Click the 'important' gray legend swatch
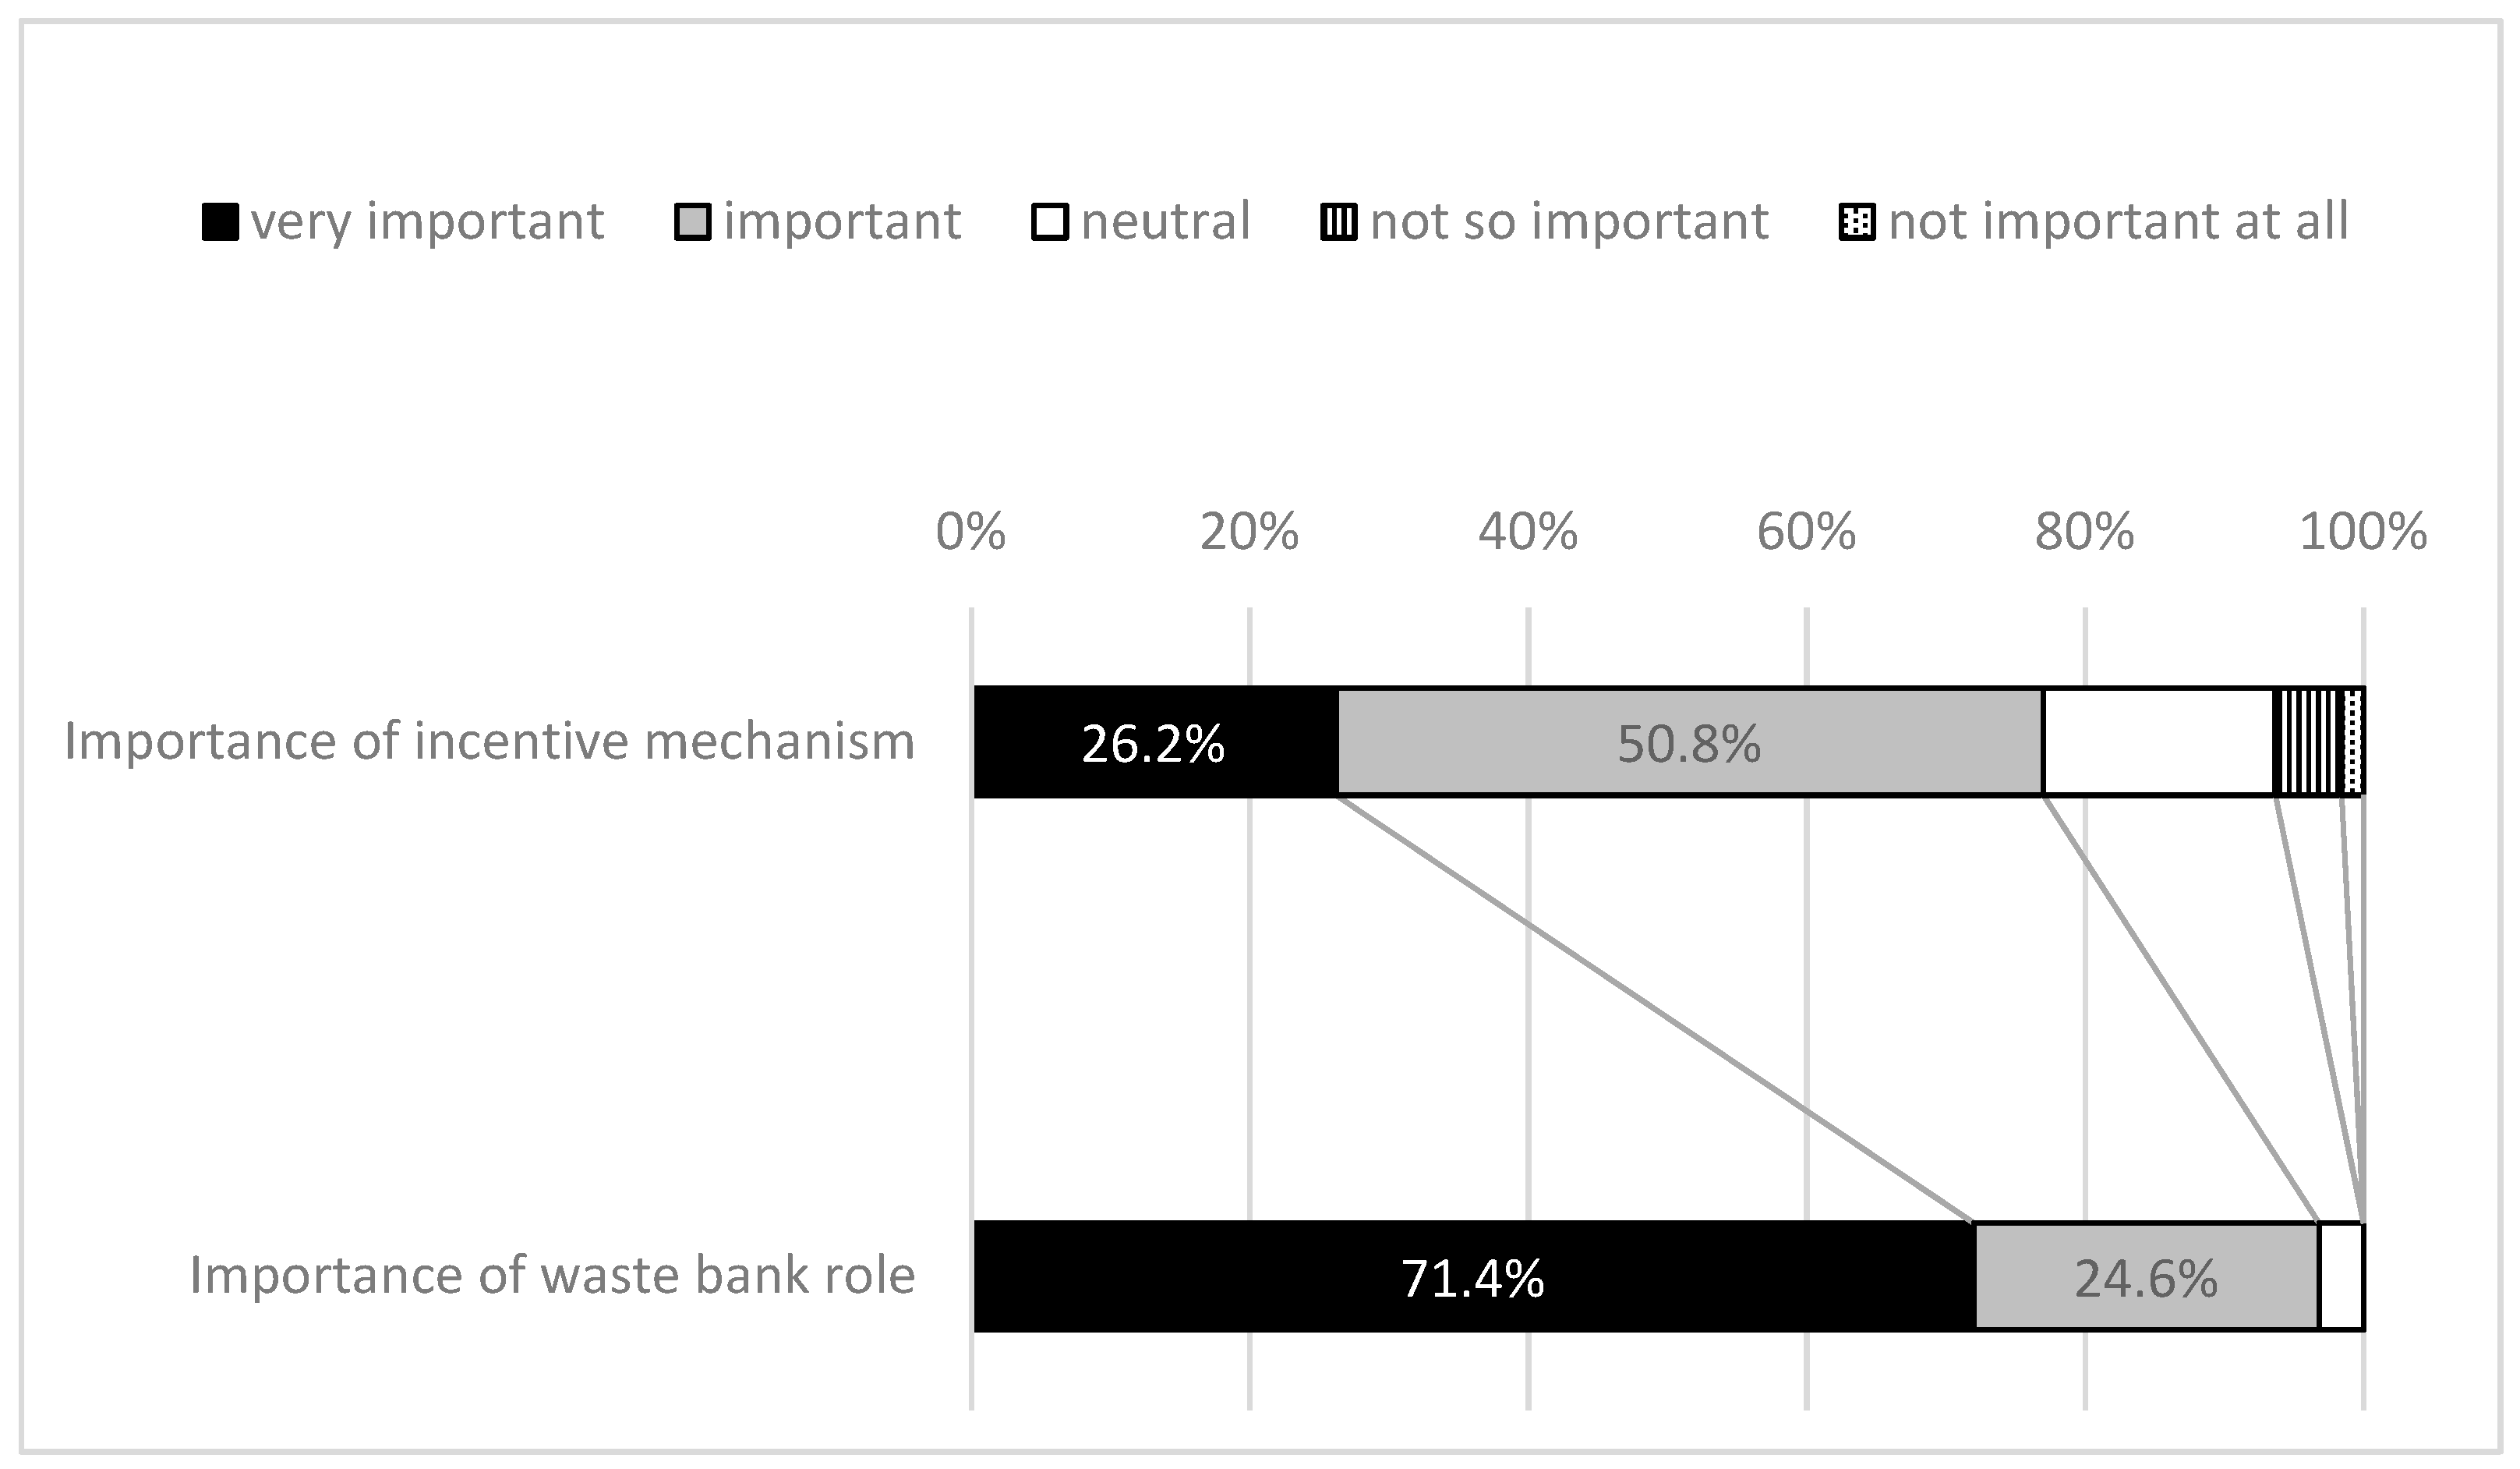Screen dimensions: 2520x1469 tap(693, 222)
